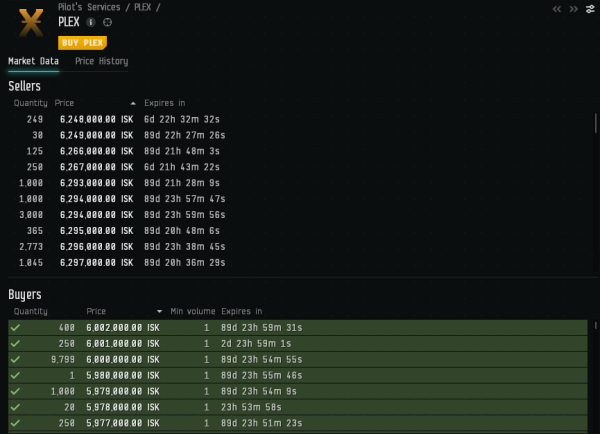Screen dimensions: 600x434
Task: Switch to the Price History tab
Action: tap(101, 61)
